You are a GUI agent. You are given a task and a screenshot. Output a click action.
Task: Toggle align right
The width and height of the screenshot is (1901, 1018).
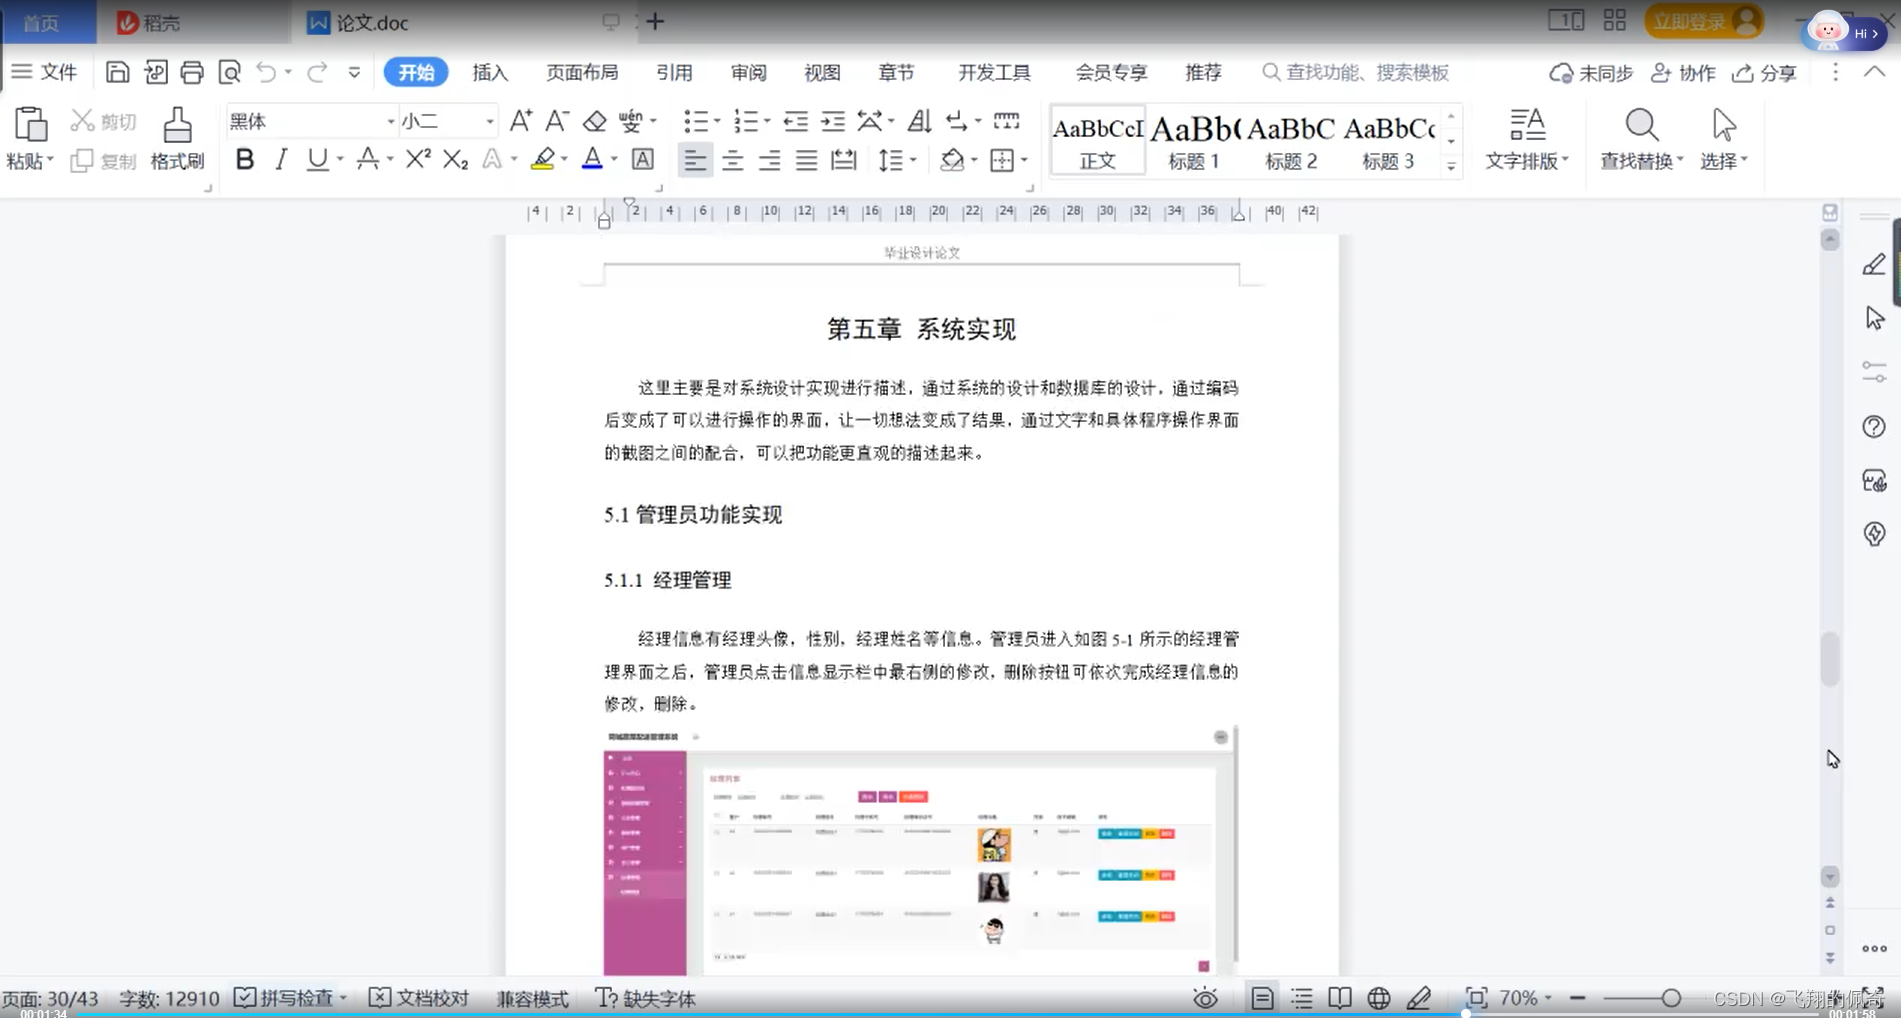point(769,160)
